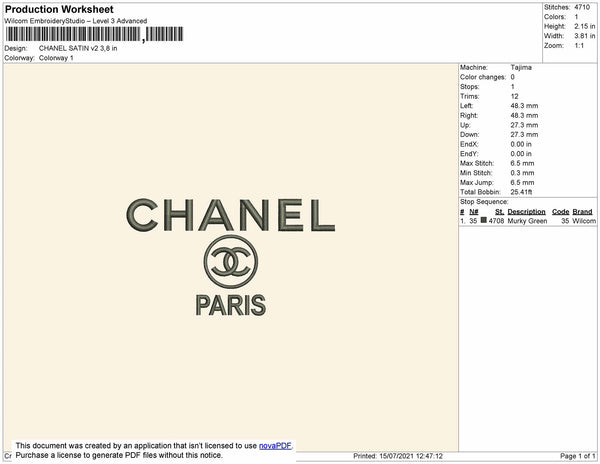Select the Trims value 12
Image resolution: width=600 pixels, height=464 pixels.
[514, 96]
